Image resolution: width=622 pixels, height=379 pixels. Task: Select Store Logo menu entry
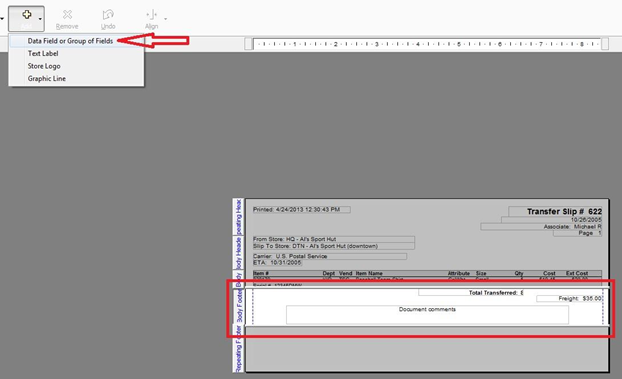(x=44, y=66)
